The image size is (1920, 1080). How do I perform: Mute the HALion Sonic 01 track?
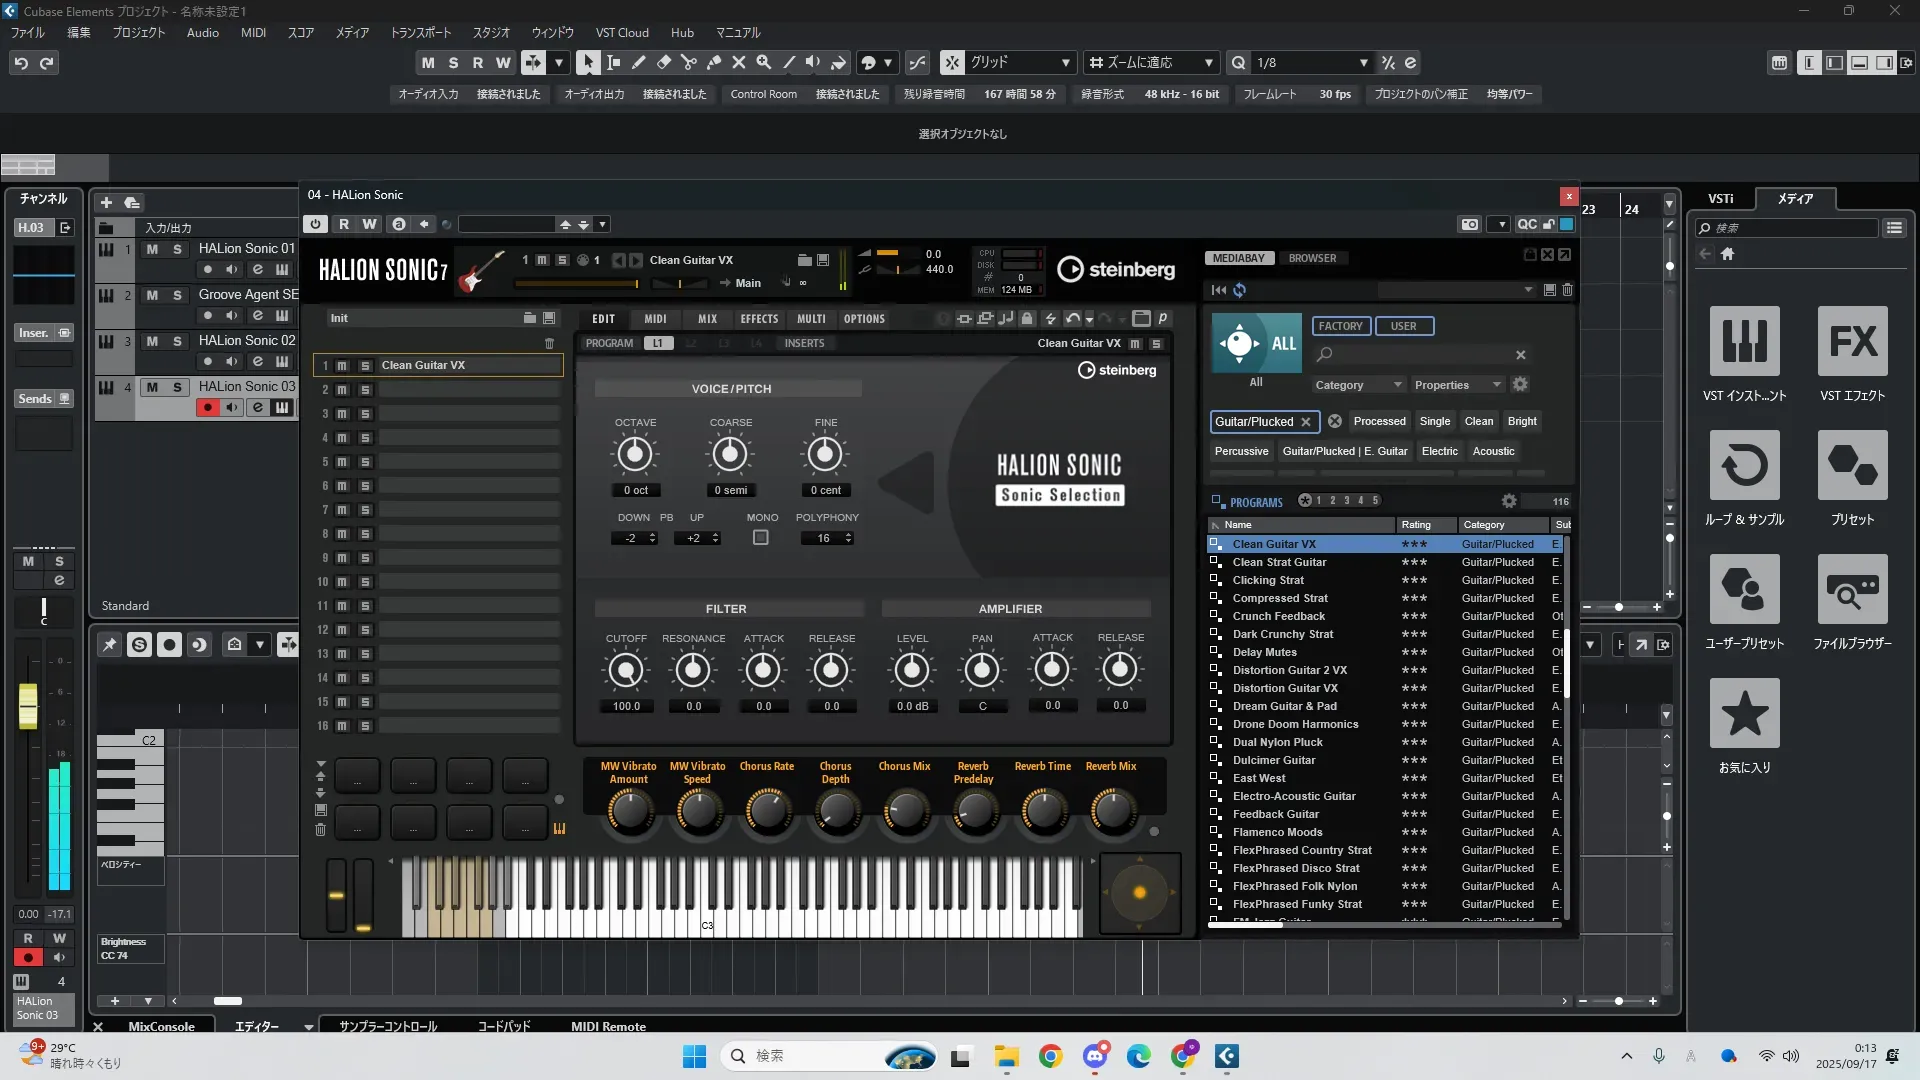(x=152, y=249)
